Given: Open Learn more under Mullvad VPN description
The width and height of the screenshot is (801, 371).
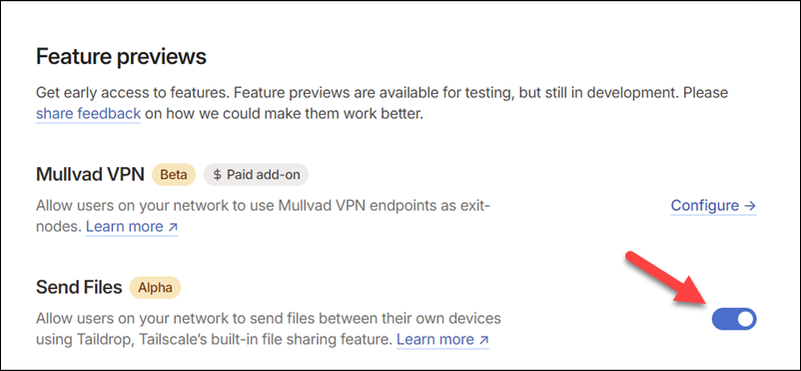Looking at the screenshot, I should (x=132, y=226).
